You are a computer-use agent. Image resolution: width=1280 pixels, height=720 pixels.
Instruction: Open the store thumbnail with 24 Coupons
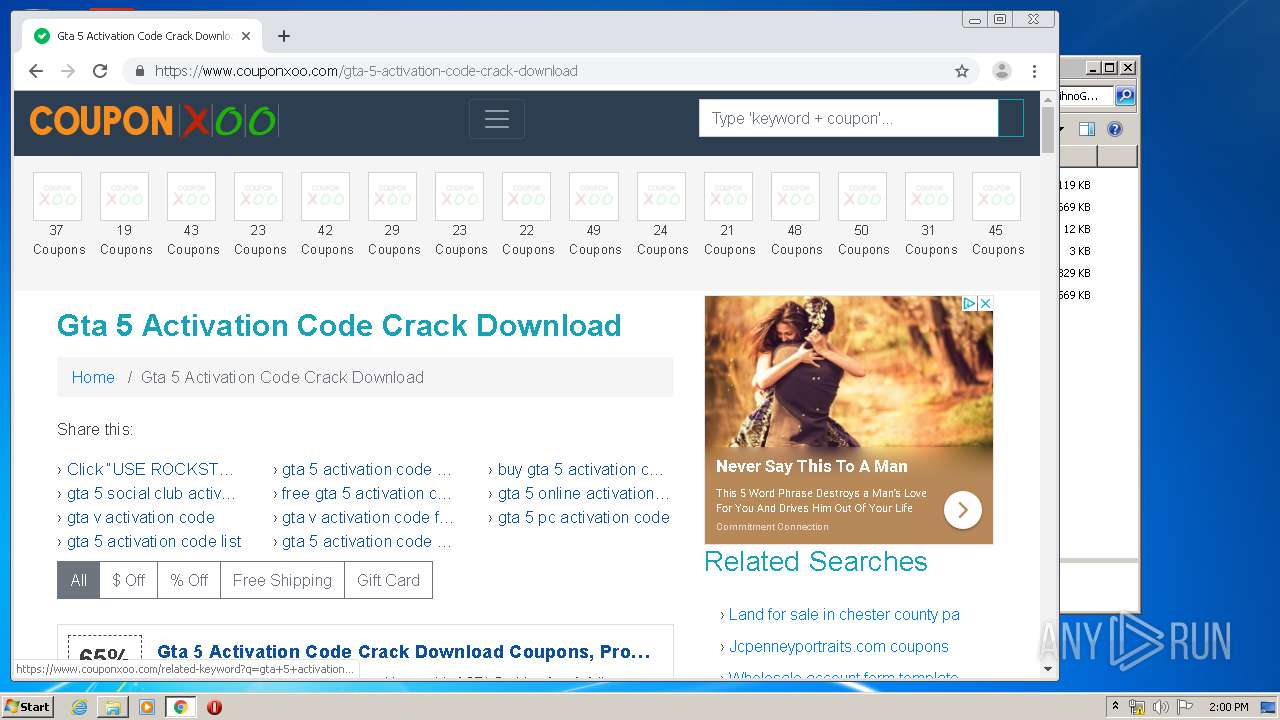coord(661,196)
